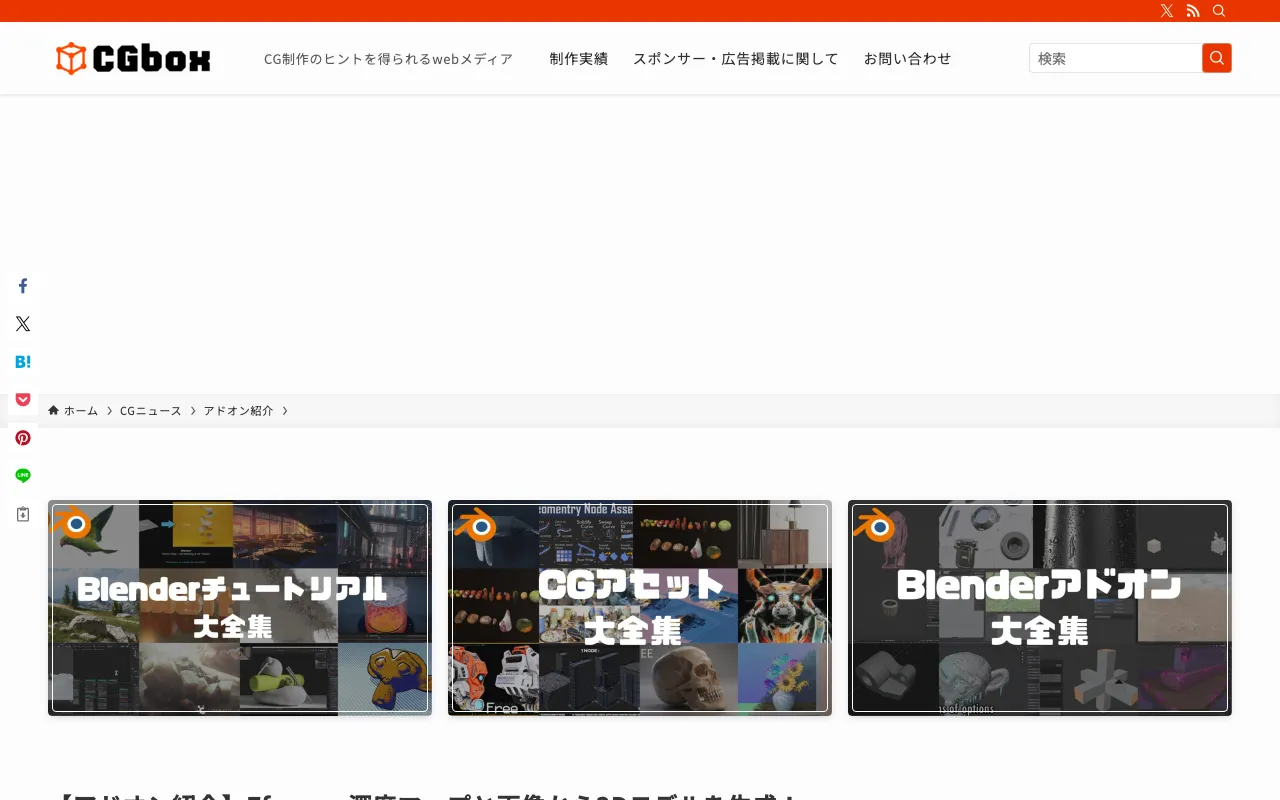Screen dimensions: 1280x800
Task: Share on LINE via sidebar icon
Action: coord(23,476)
